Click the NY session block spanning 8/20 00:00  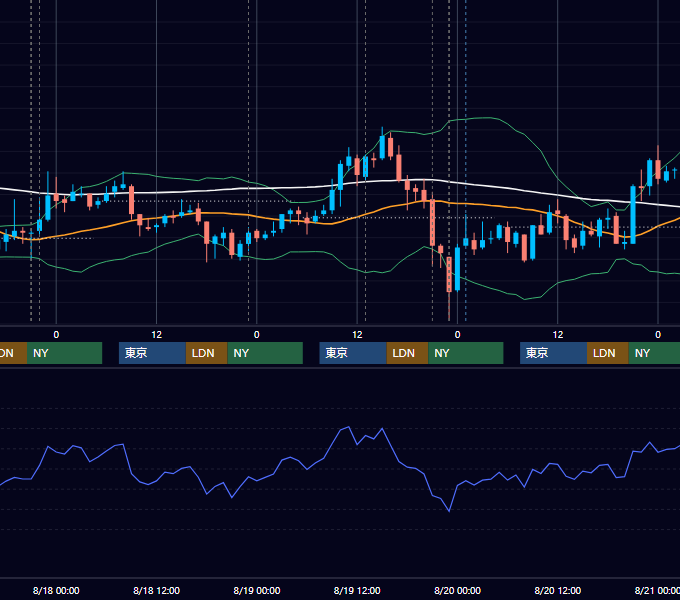pos(466,353)
